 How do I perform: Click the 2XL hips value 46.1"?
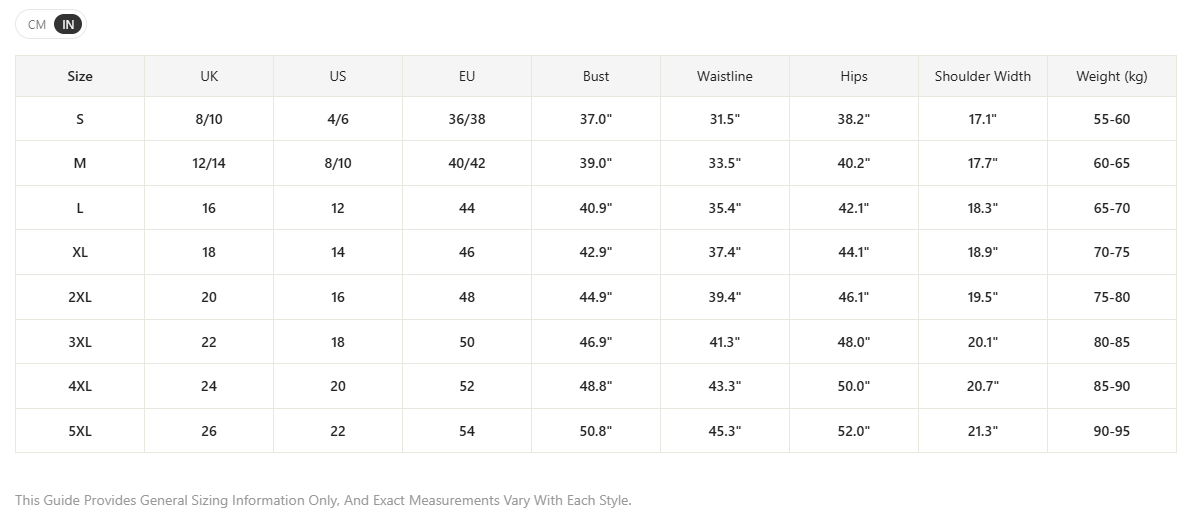click(854, 297)
